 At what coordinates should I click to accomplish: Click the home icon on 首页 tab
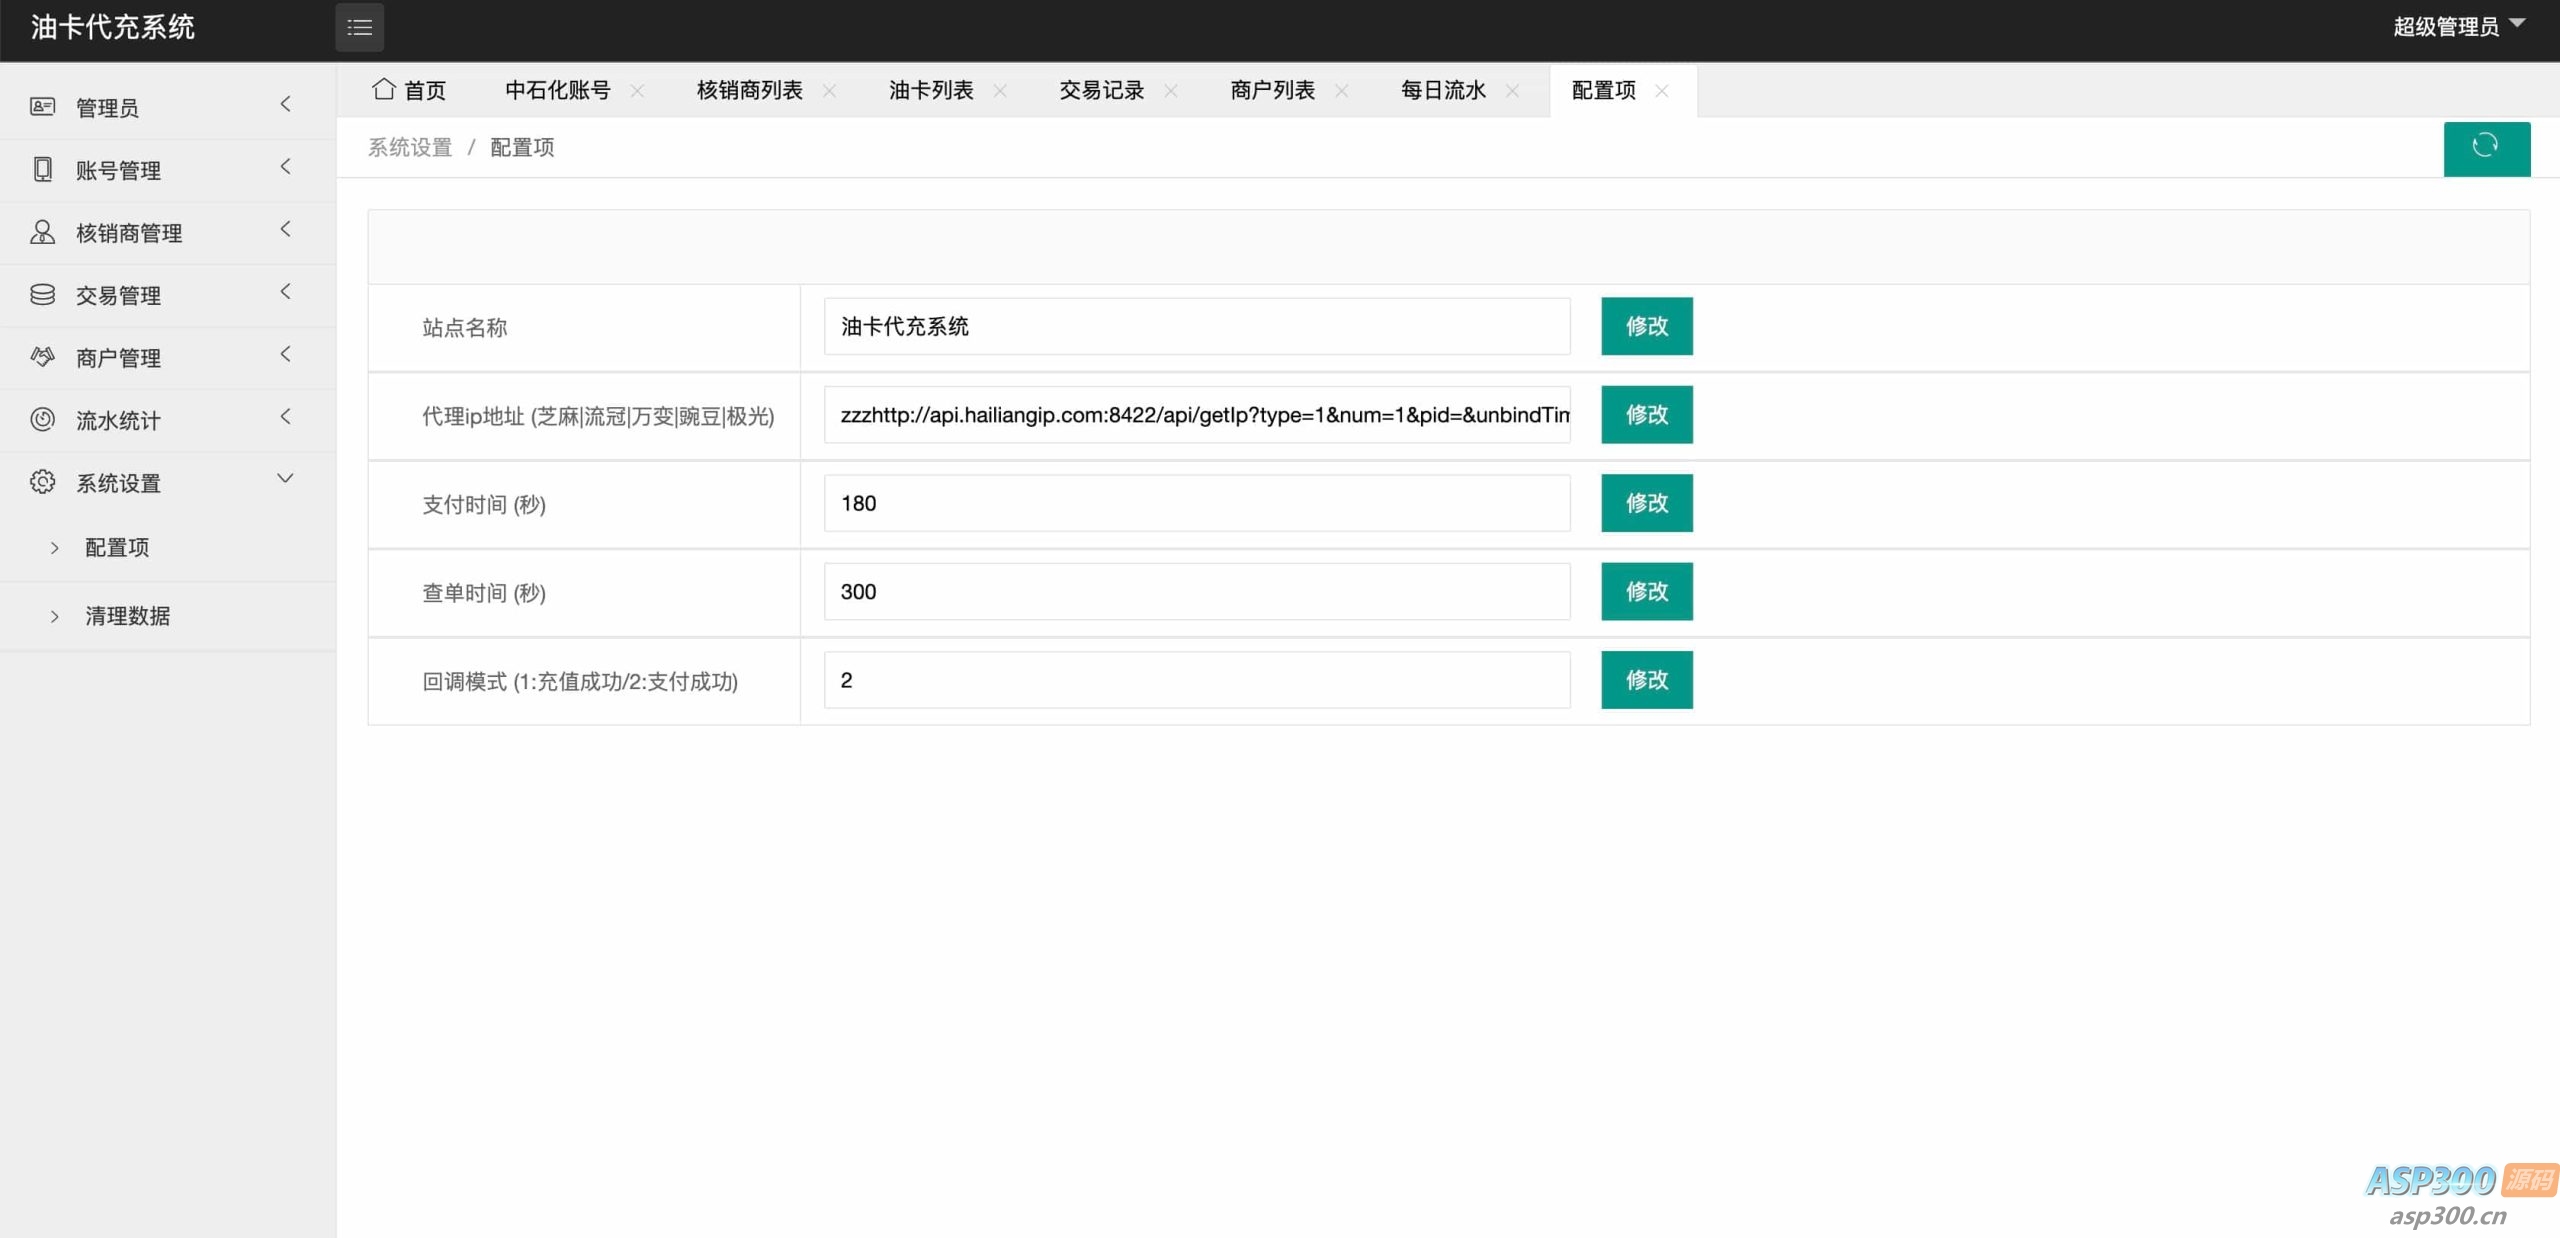click(x=383, y=89)
